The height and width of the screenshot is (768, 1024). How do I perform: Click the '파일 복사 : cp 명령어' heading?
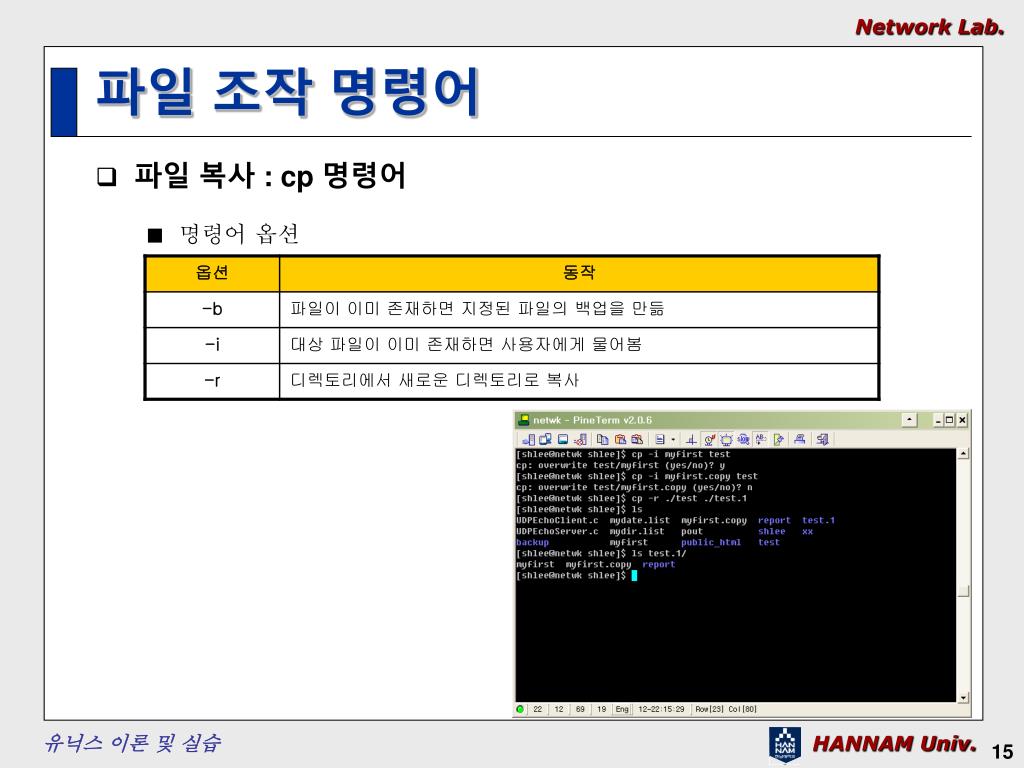tap(270, 176)
